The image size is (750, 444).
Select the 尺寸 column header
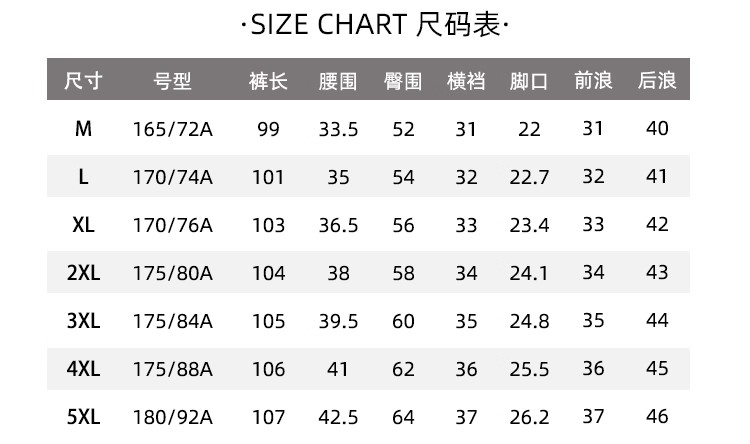pos(83,81)
